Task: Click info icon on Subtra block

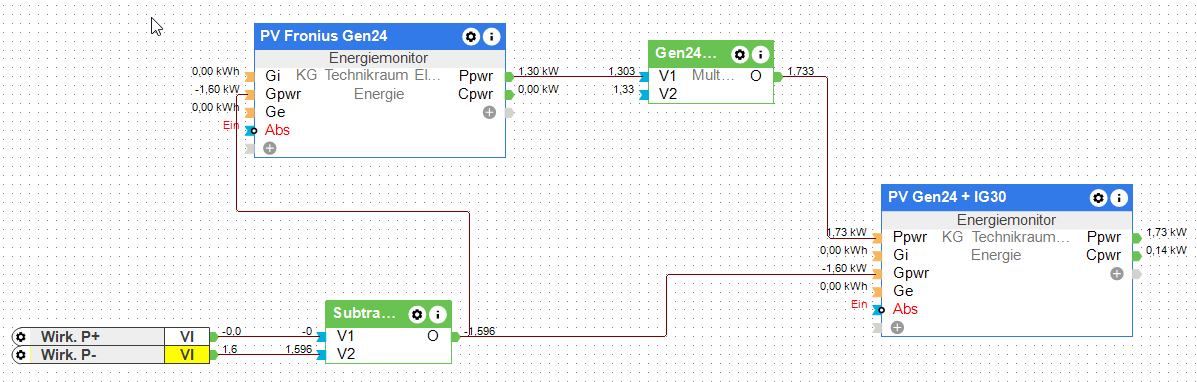Action: (x=437, y=314)
